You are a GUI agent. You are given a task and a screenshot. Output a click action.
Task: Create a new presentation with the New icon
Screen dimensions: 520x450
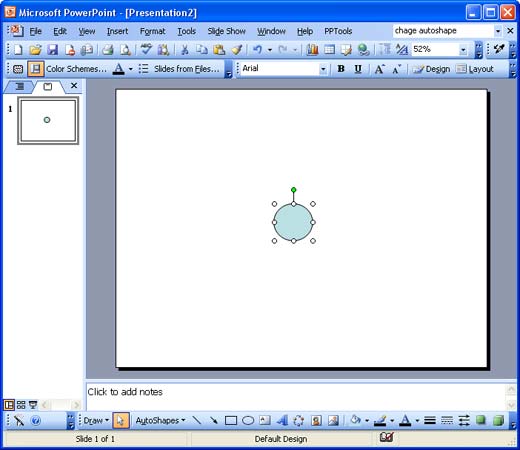[18, 50]
